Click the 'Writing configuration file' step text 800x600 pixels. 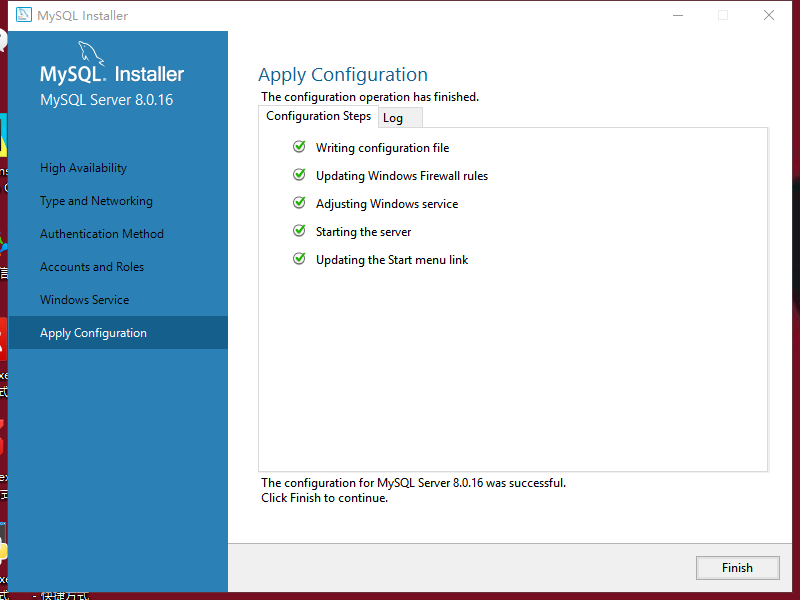382,148
